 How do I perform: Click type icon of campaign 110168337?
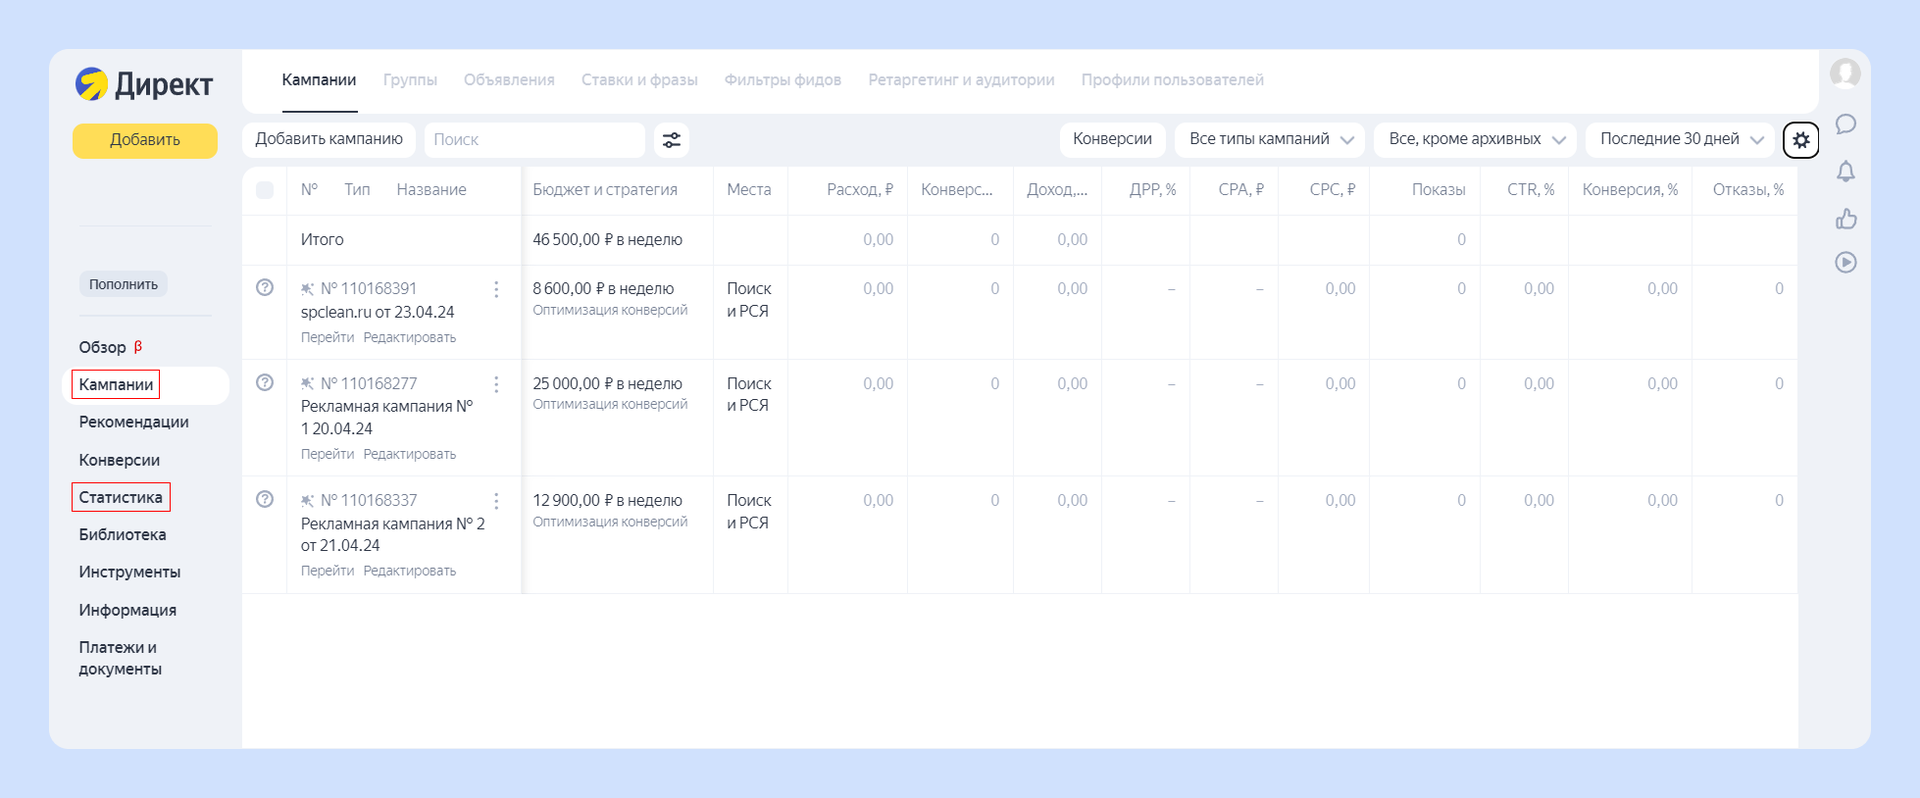coord(307,501)
